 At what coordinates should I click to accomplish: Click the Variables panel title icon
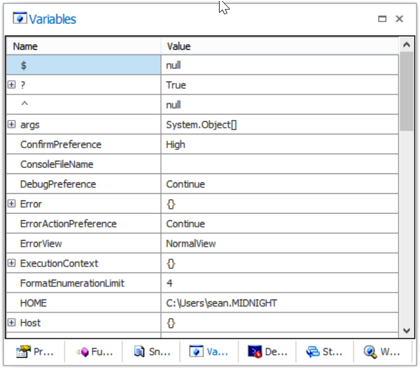tap(20, 18)
